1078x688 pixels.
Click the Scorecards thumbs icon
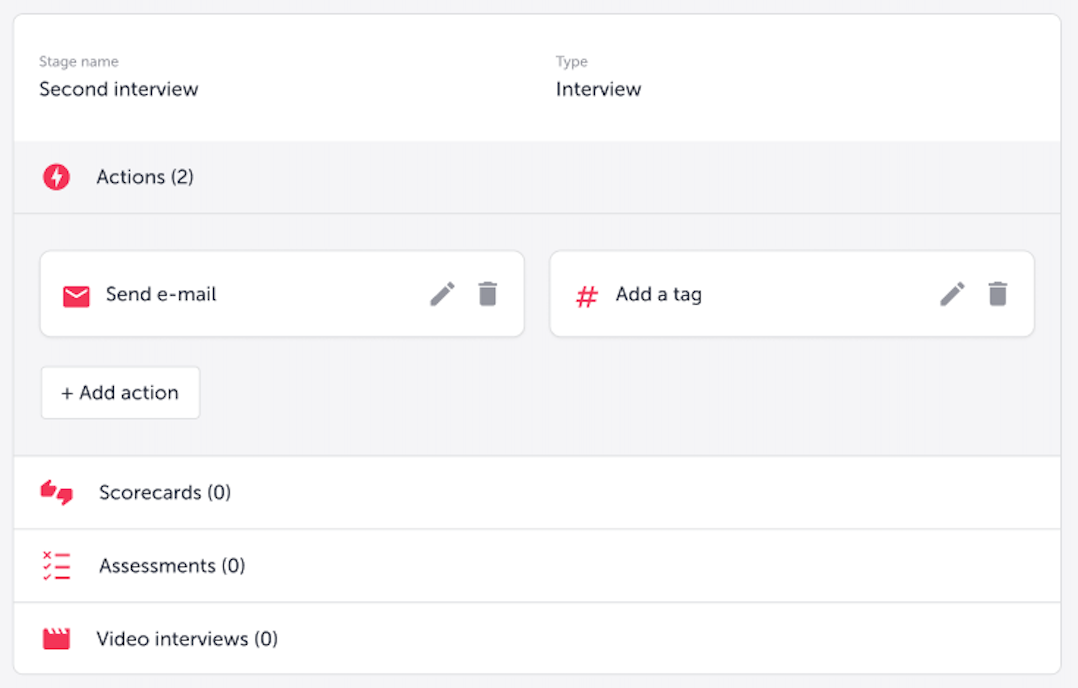(56, 492)
